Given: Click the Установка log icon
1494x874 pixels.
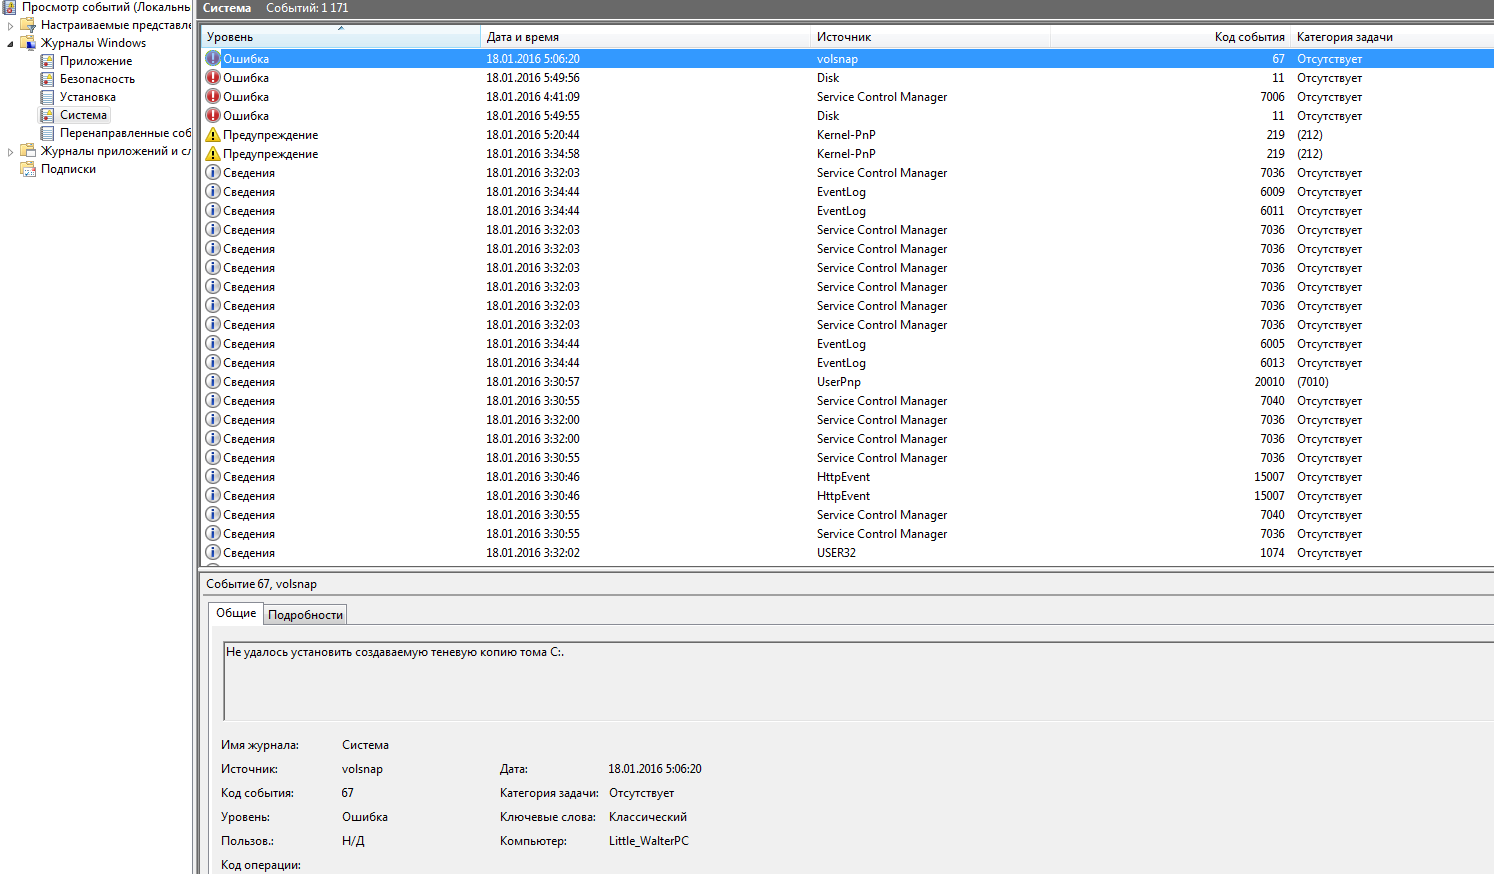Looking at the screenshot, I should [x=47, y=97].
